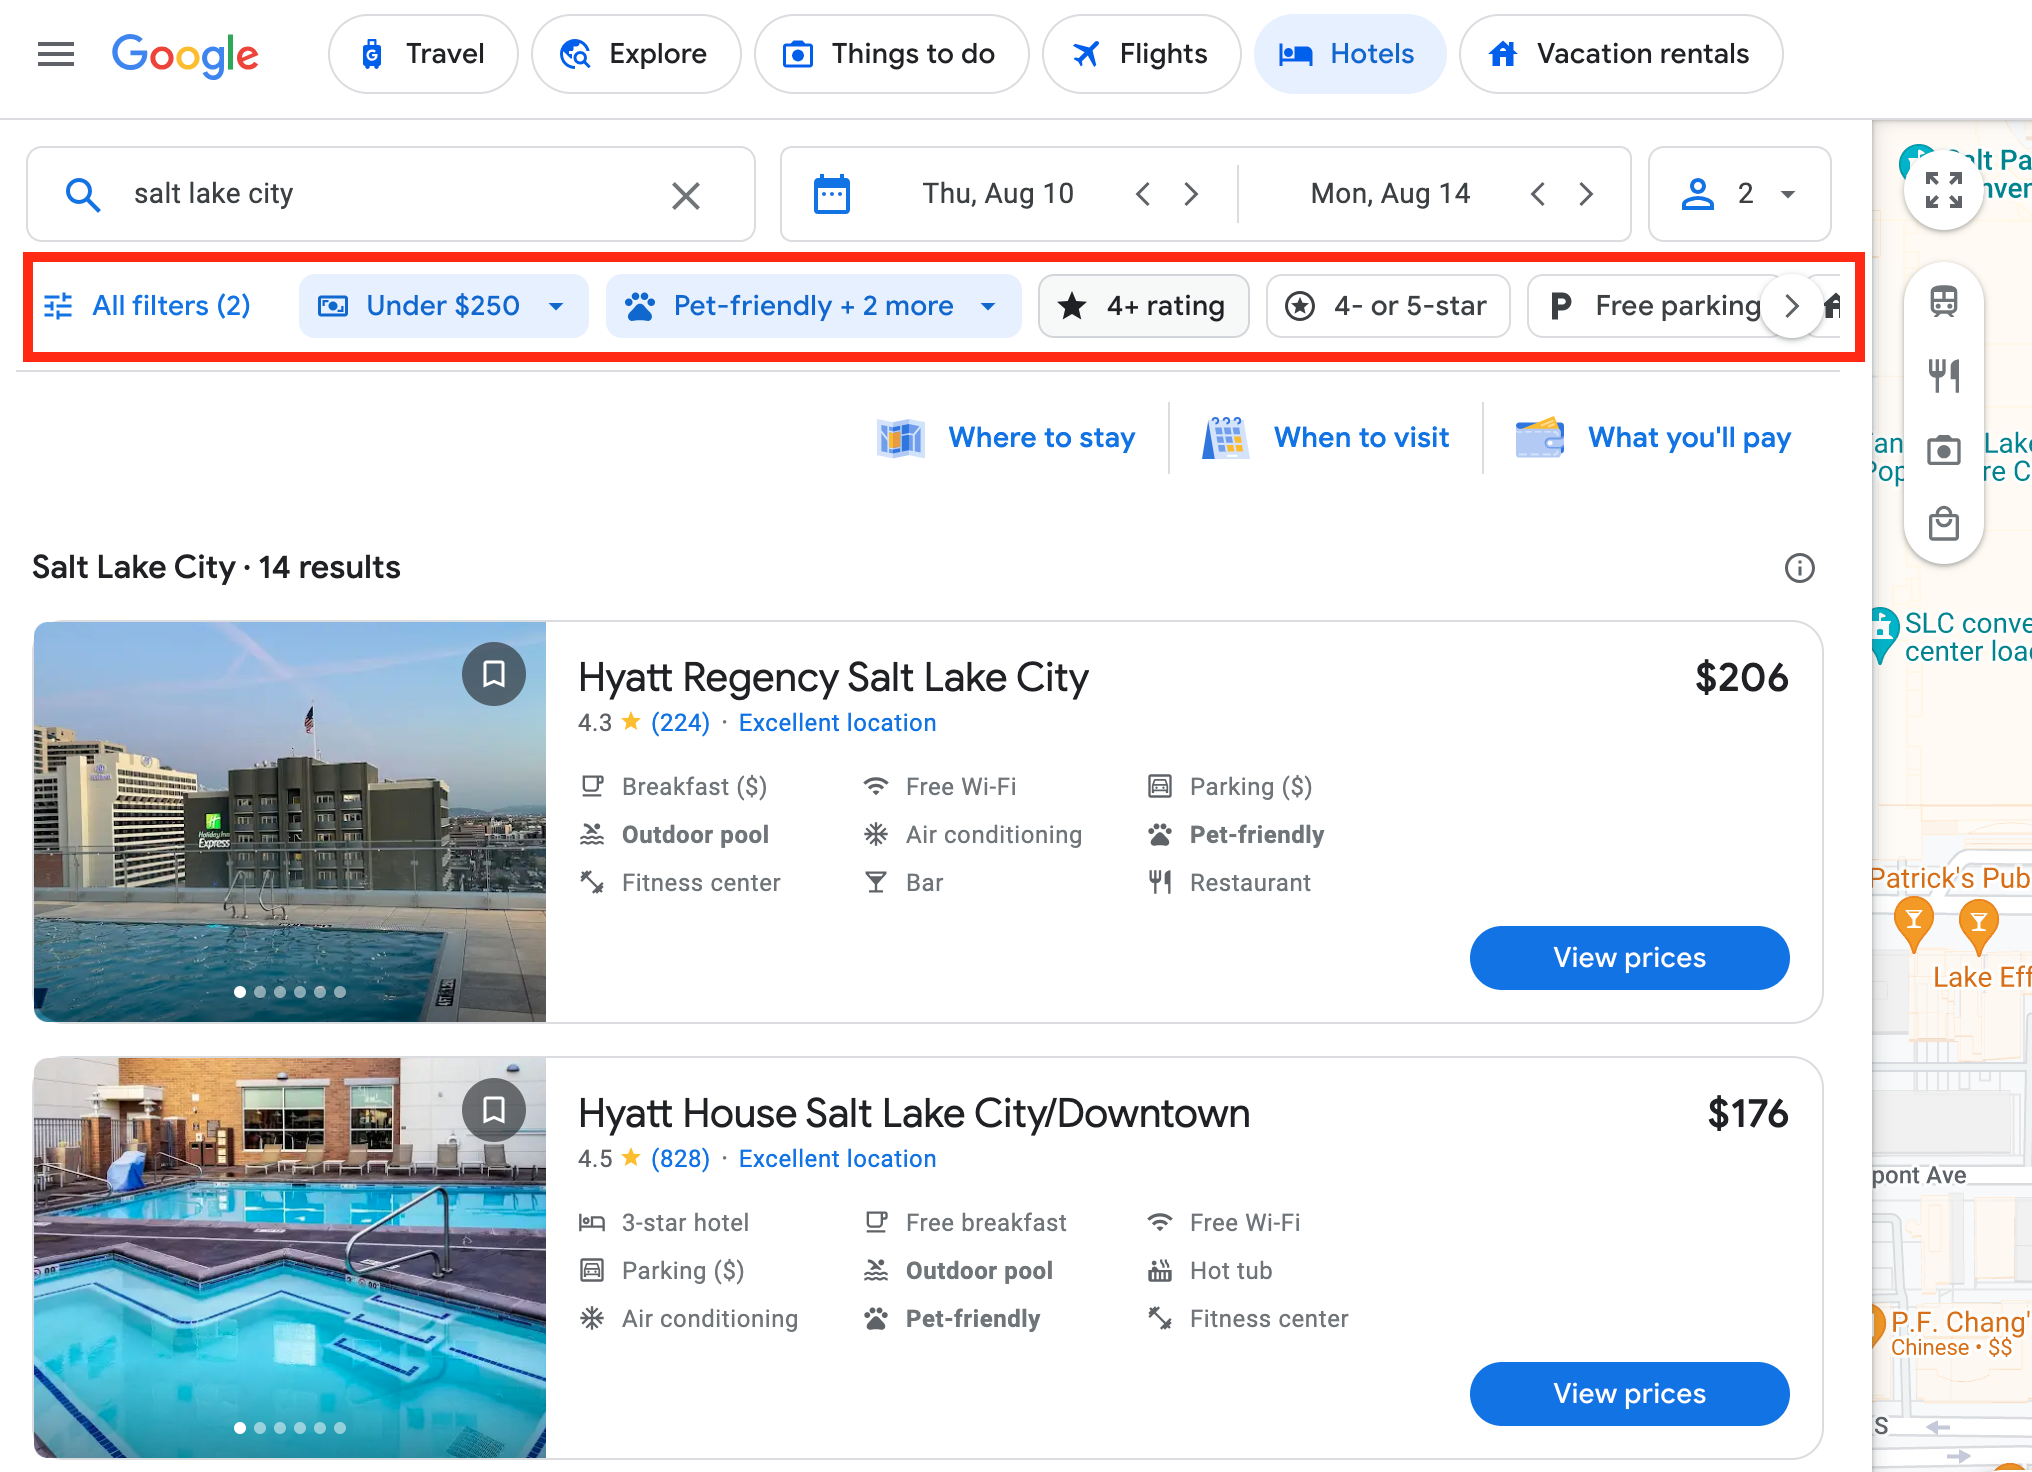Viewport: 2032px width, 1472px height.
Task: Select the Hotels tab
Action: point(1350,54)
